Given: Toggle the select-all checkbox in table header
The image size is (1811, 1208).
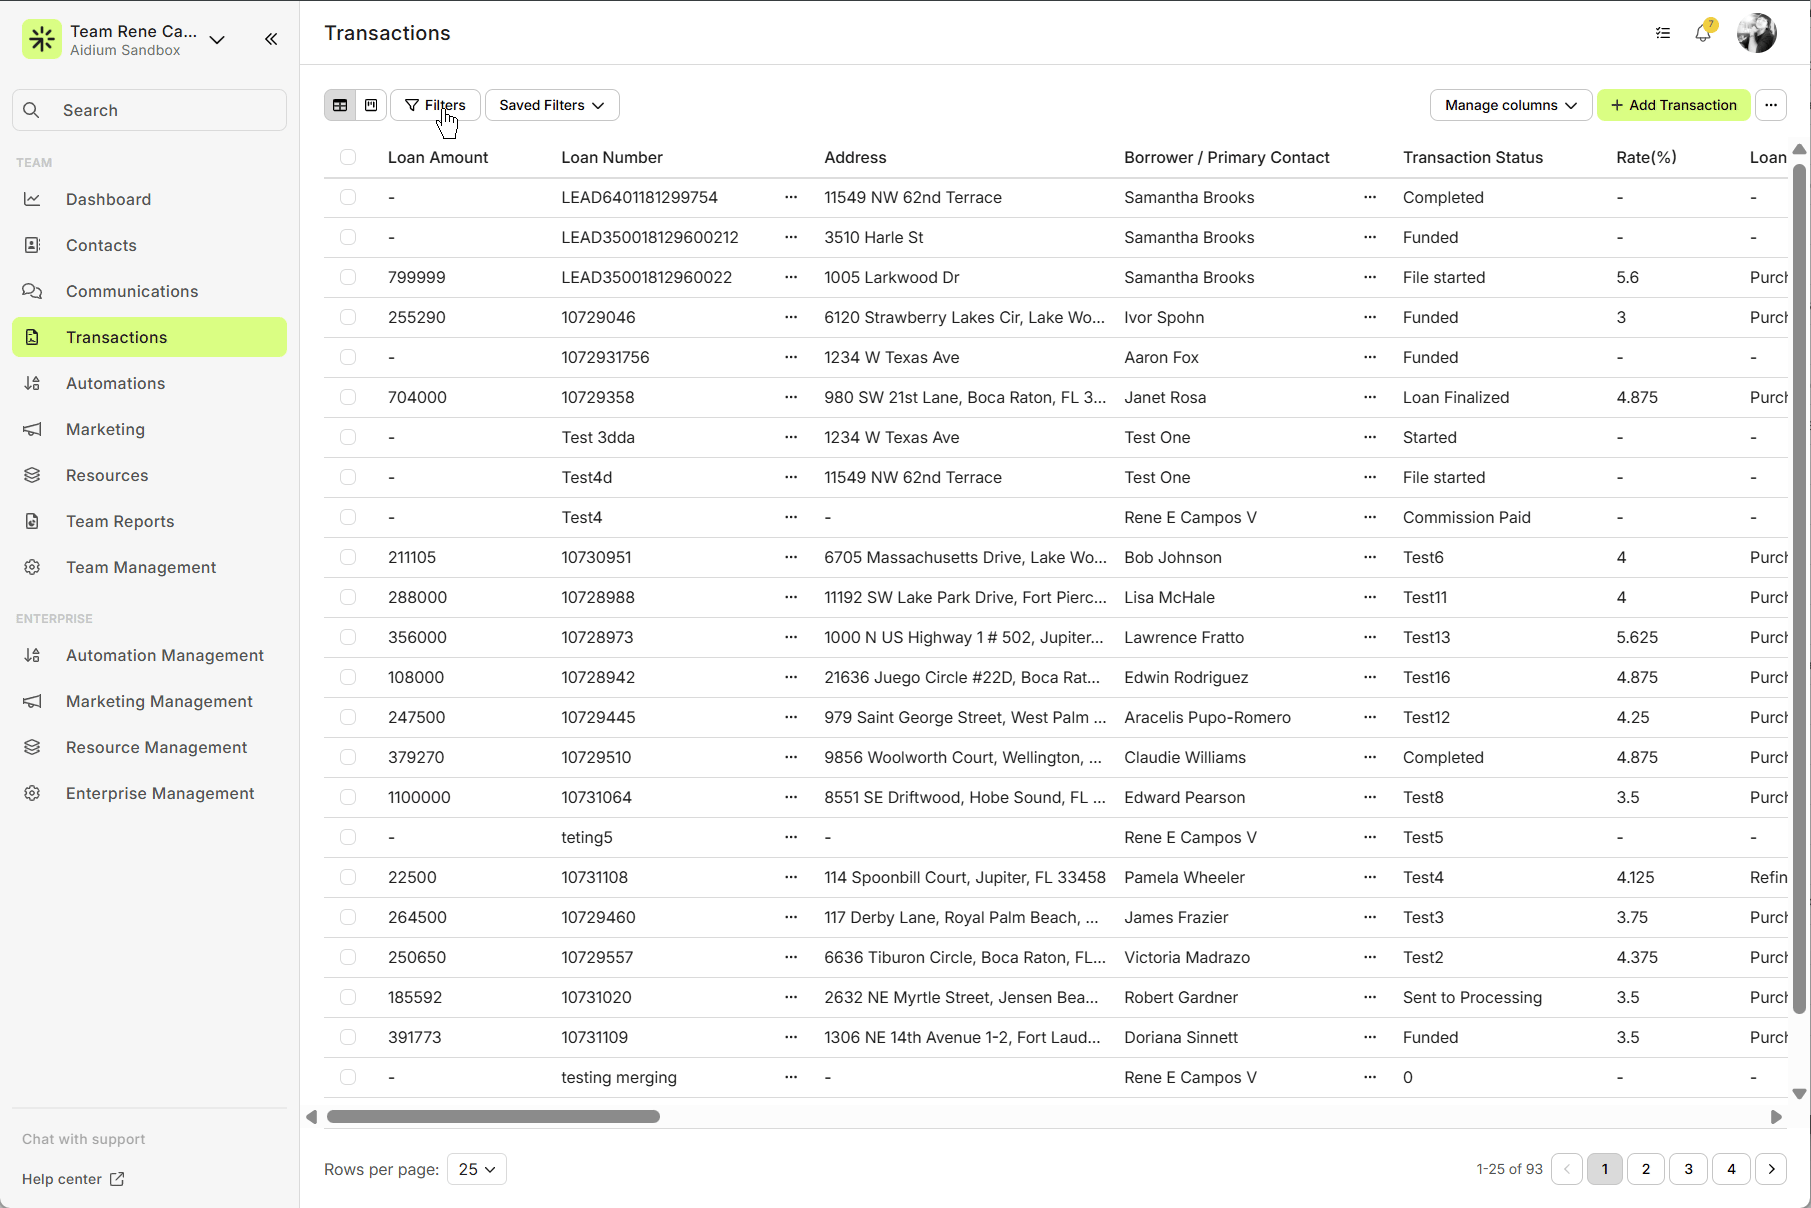Looking at the screenshot, I should (x=348, y=157).
